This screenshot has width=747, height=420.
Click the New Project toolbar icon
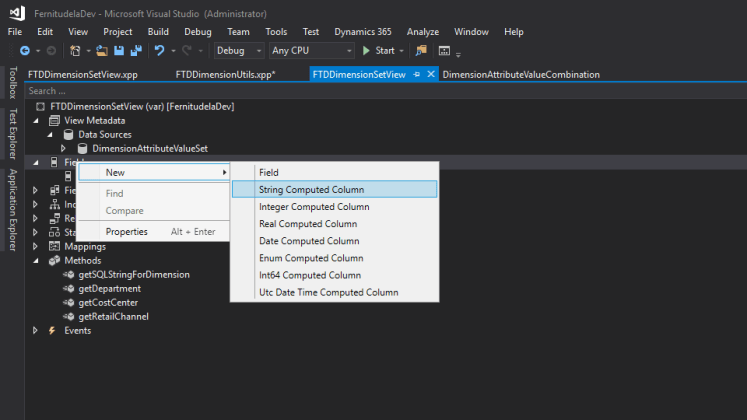click(x=75, y=50)
